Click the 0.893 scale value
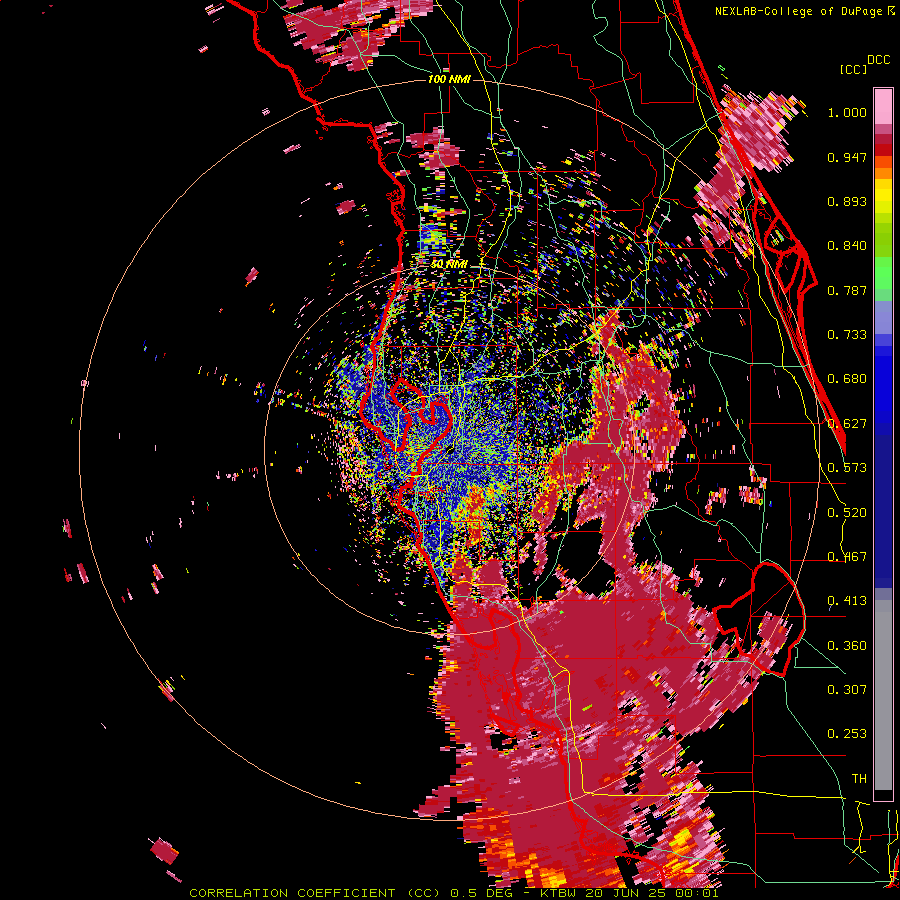The image size is (900, 900). pos(847,201)
